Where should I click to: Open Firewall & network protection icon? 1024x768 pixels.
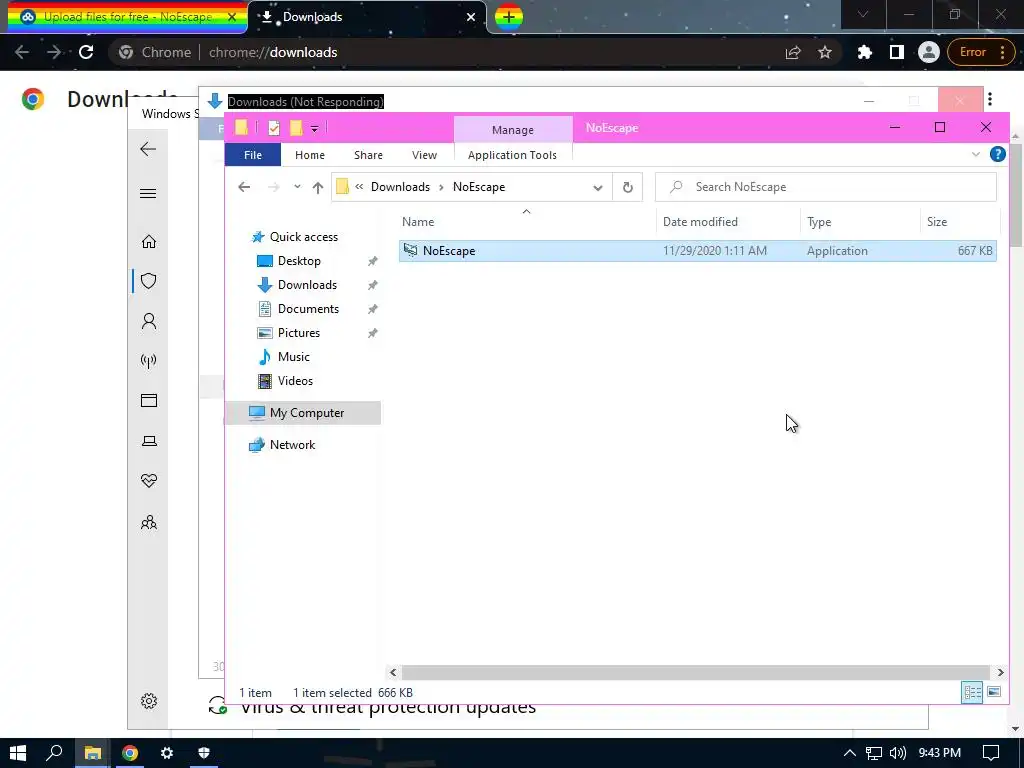tap(149, 361)
